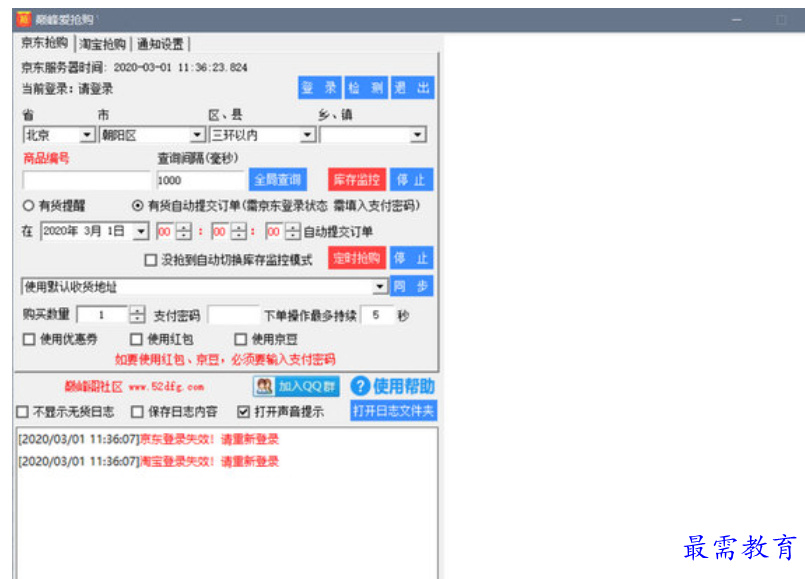Switch to the 淘宝抢购 tab
This screenshot has width=805, height=579.
pyautogui.click(x=103, y=44)
